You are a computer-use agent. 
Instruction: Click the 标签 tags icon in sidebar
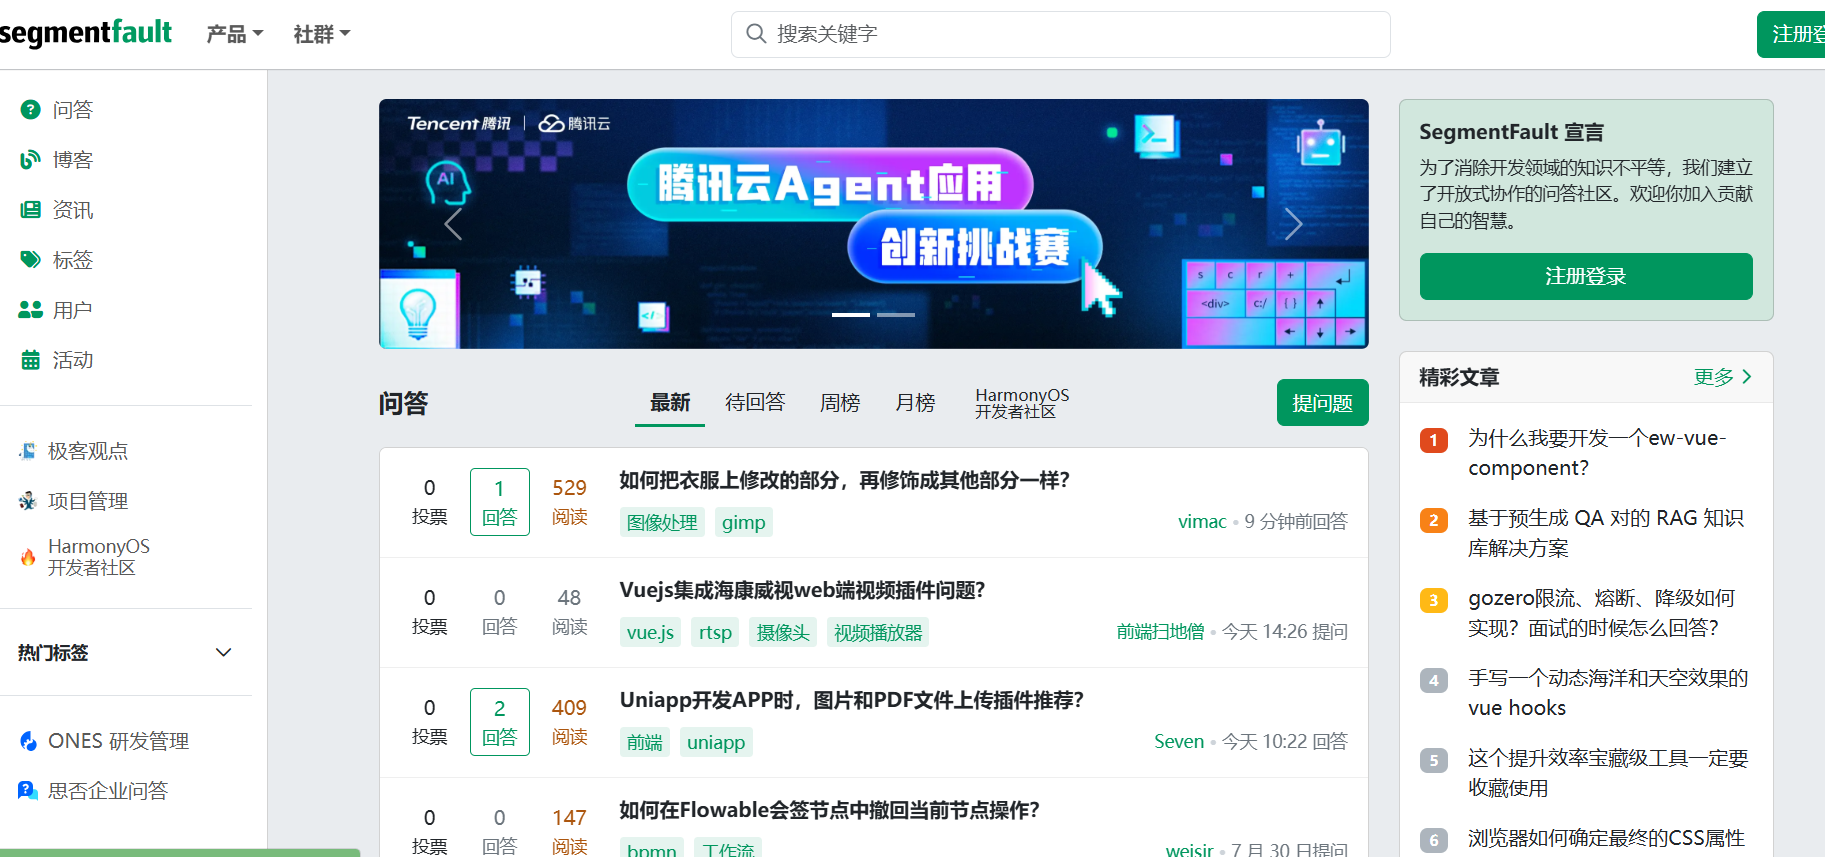point(30,259)
